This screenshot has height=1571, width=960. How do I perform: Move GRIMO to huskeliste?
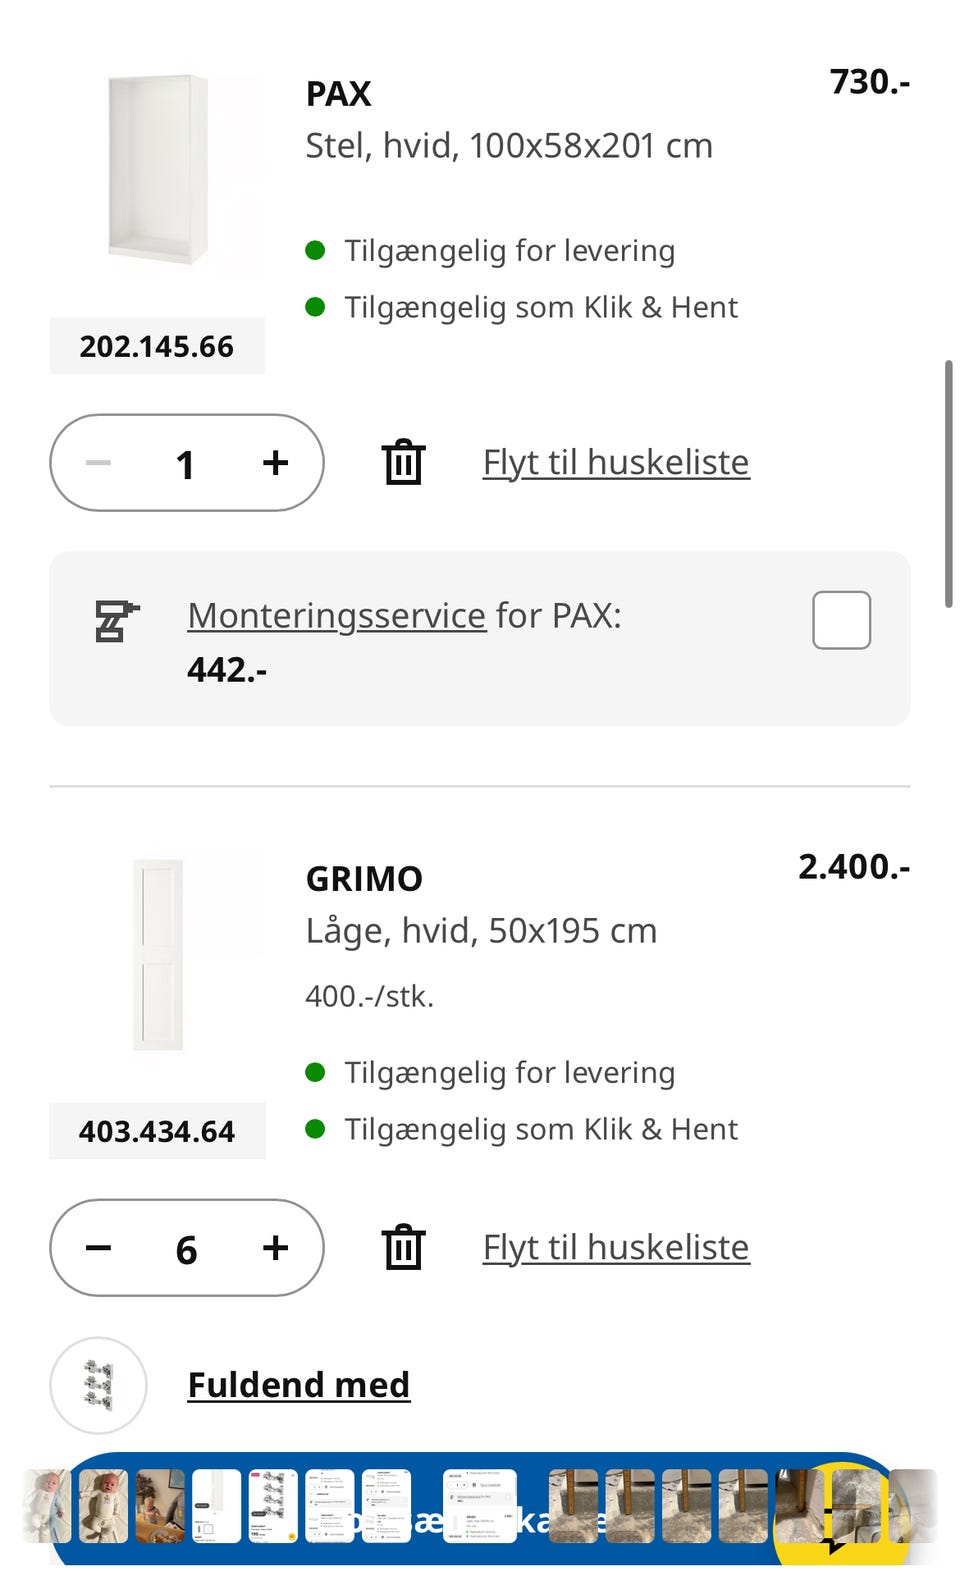(x=616, y=1248)
